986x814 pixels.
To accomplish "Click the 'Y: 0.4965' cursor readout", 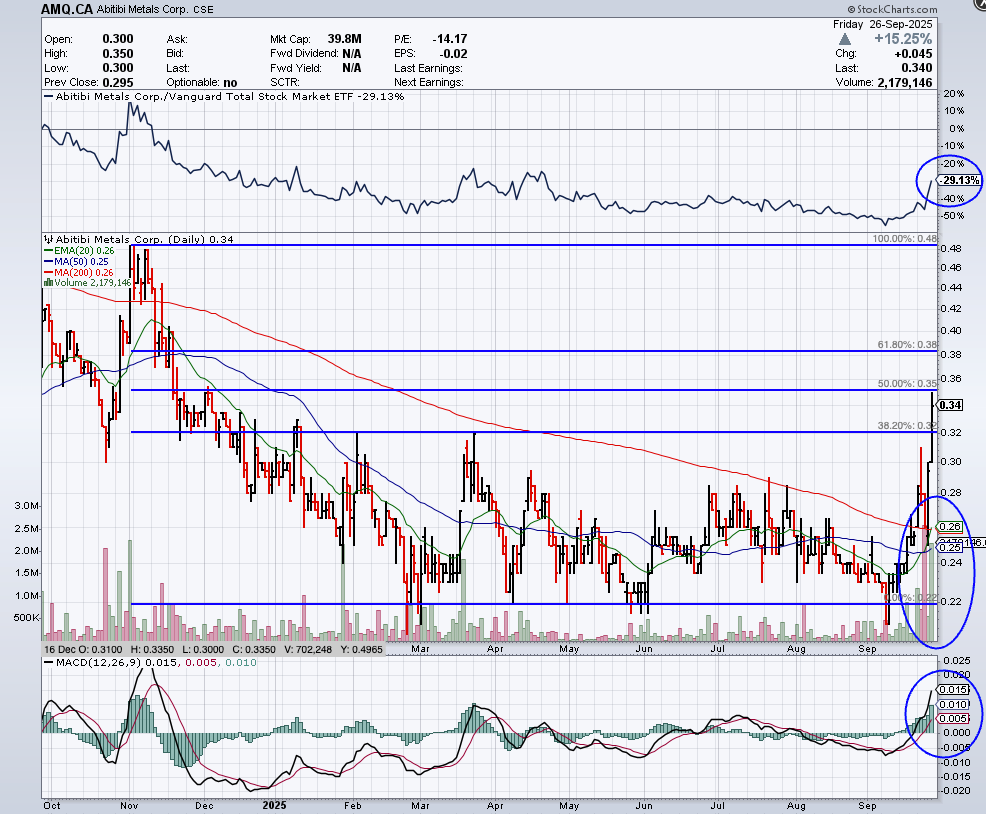I will 362,649.
